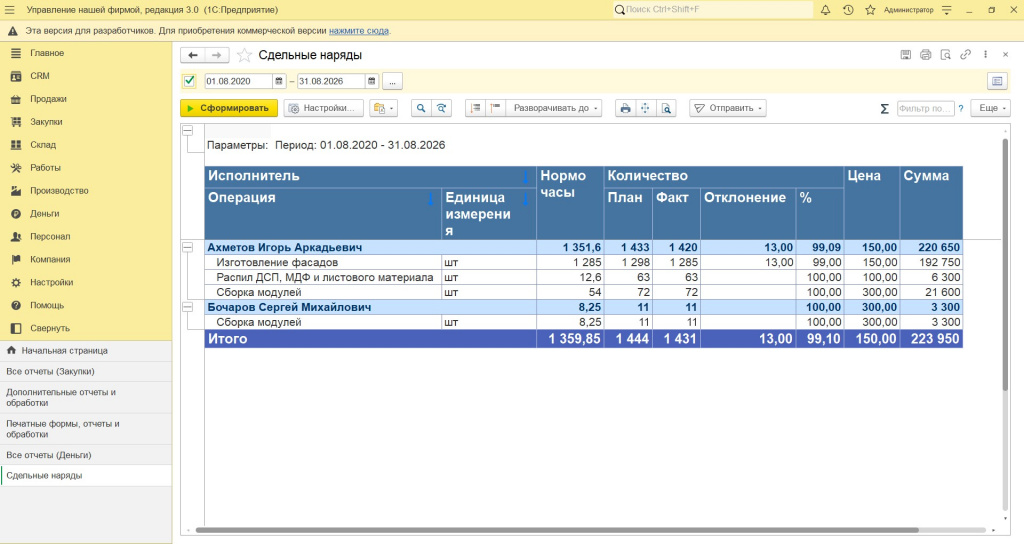
Task: Open the find magnifier icon in report toolbar
Action: (421, 108)
